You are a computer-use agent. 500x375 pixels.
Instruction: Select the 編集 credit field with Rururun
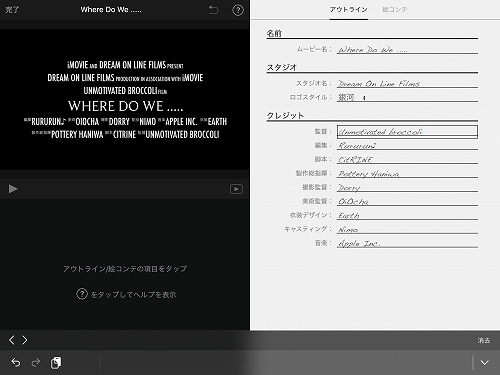click(407, 145)
